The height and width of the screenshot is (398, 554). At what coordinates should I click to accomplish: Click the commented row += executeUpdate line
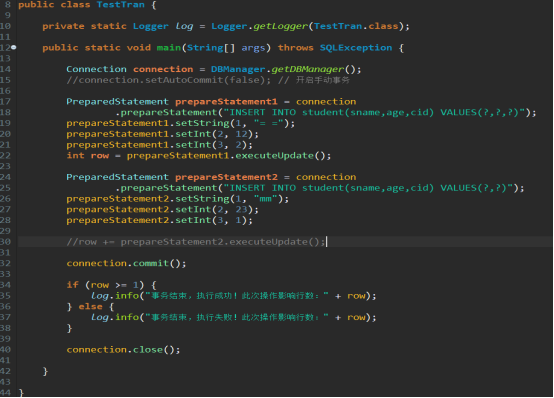point(196,242)
